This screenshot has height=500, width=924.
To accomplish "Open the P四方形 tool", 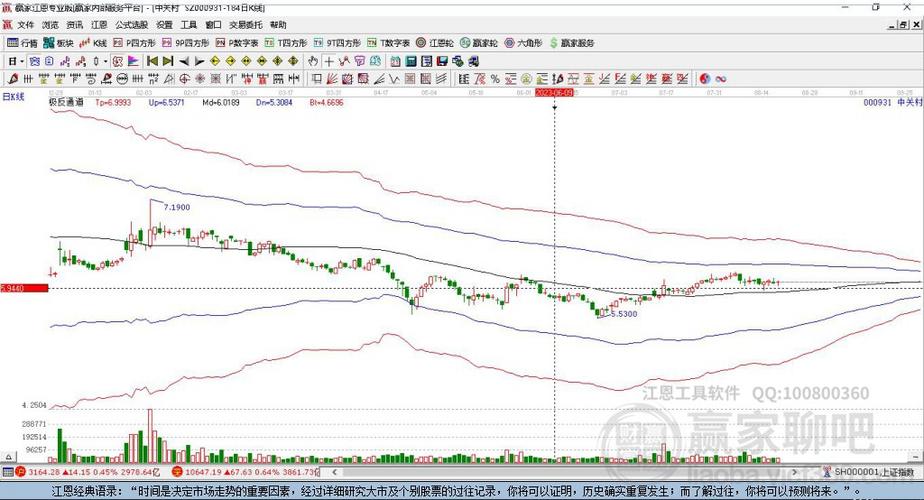I will pos(134,43).
